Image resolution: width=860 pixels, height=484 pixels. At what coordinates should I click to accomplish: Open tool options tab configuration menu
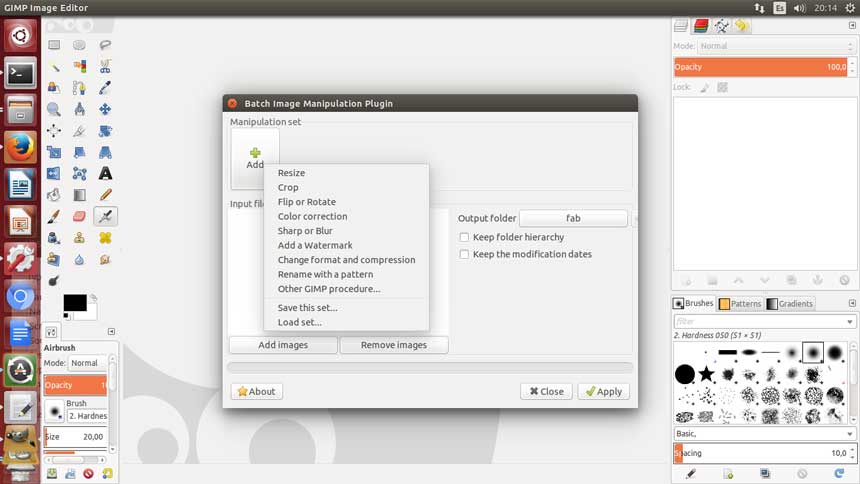click(x=111, y=331)
